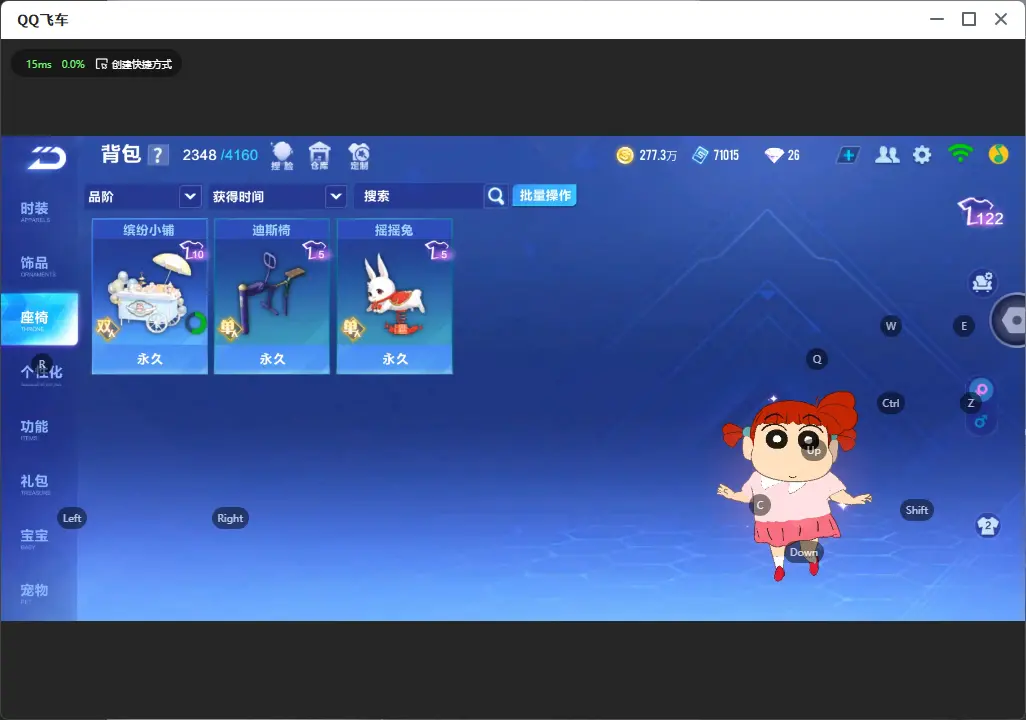The width and height of the screenshot is (1026, 720).
Task: Open the 仓库 warehouse icon
Action: (x=319, y=156)
